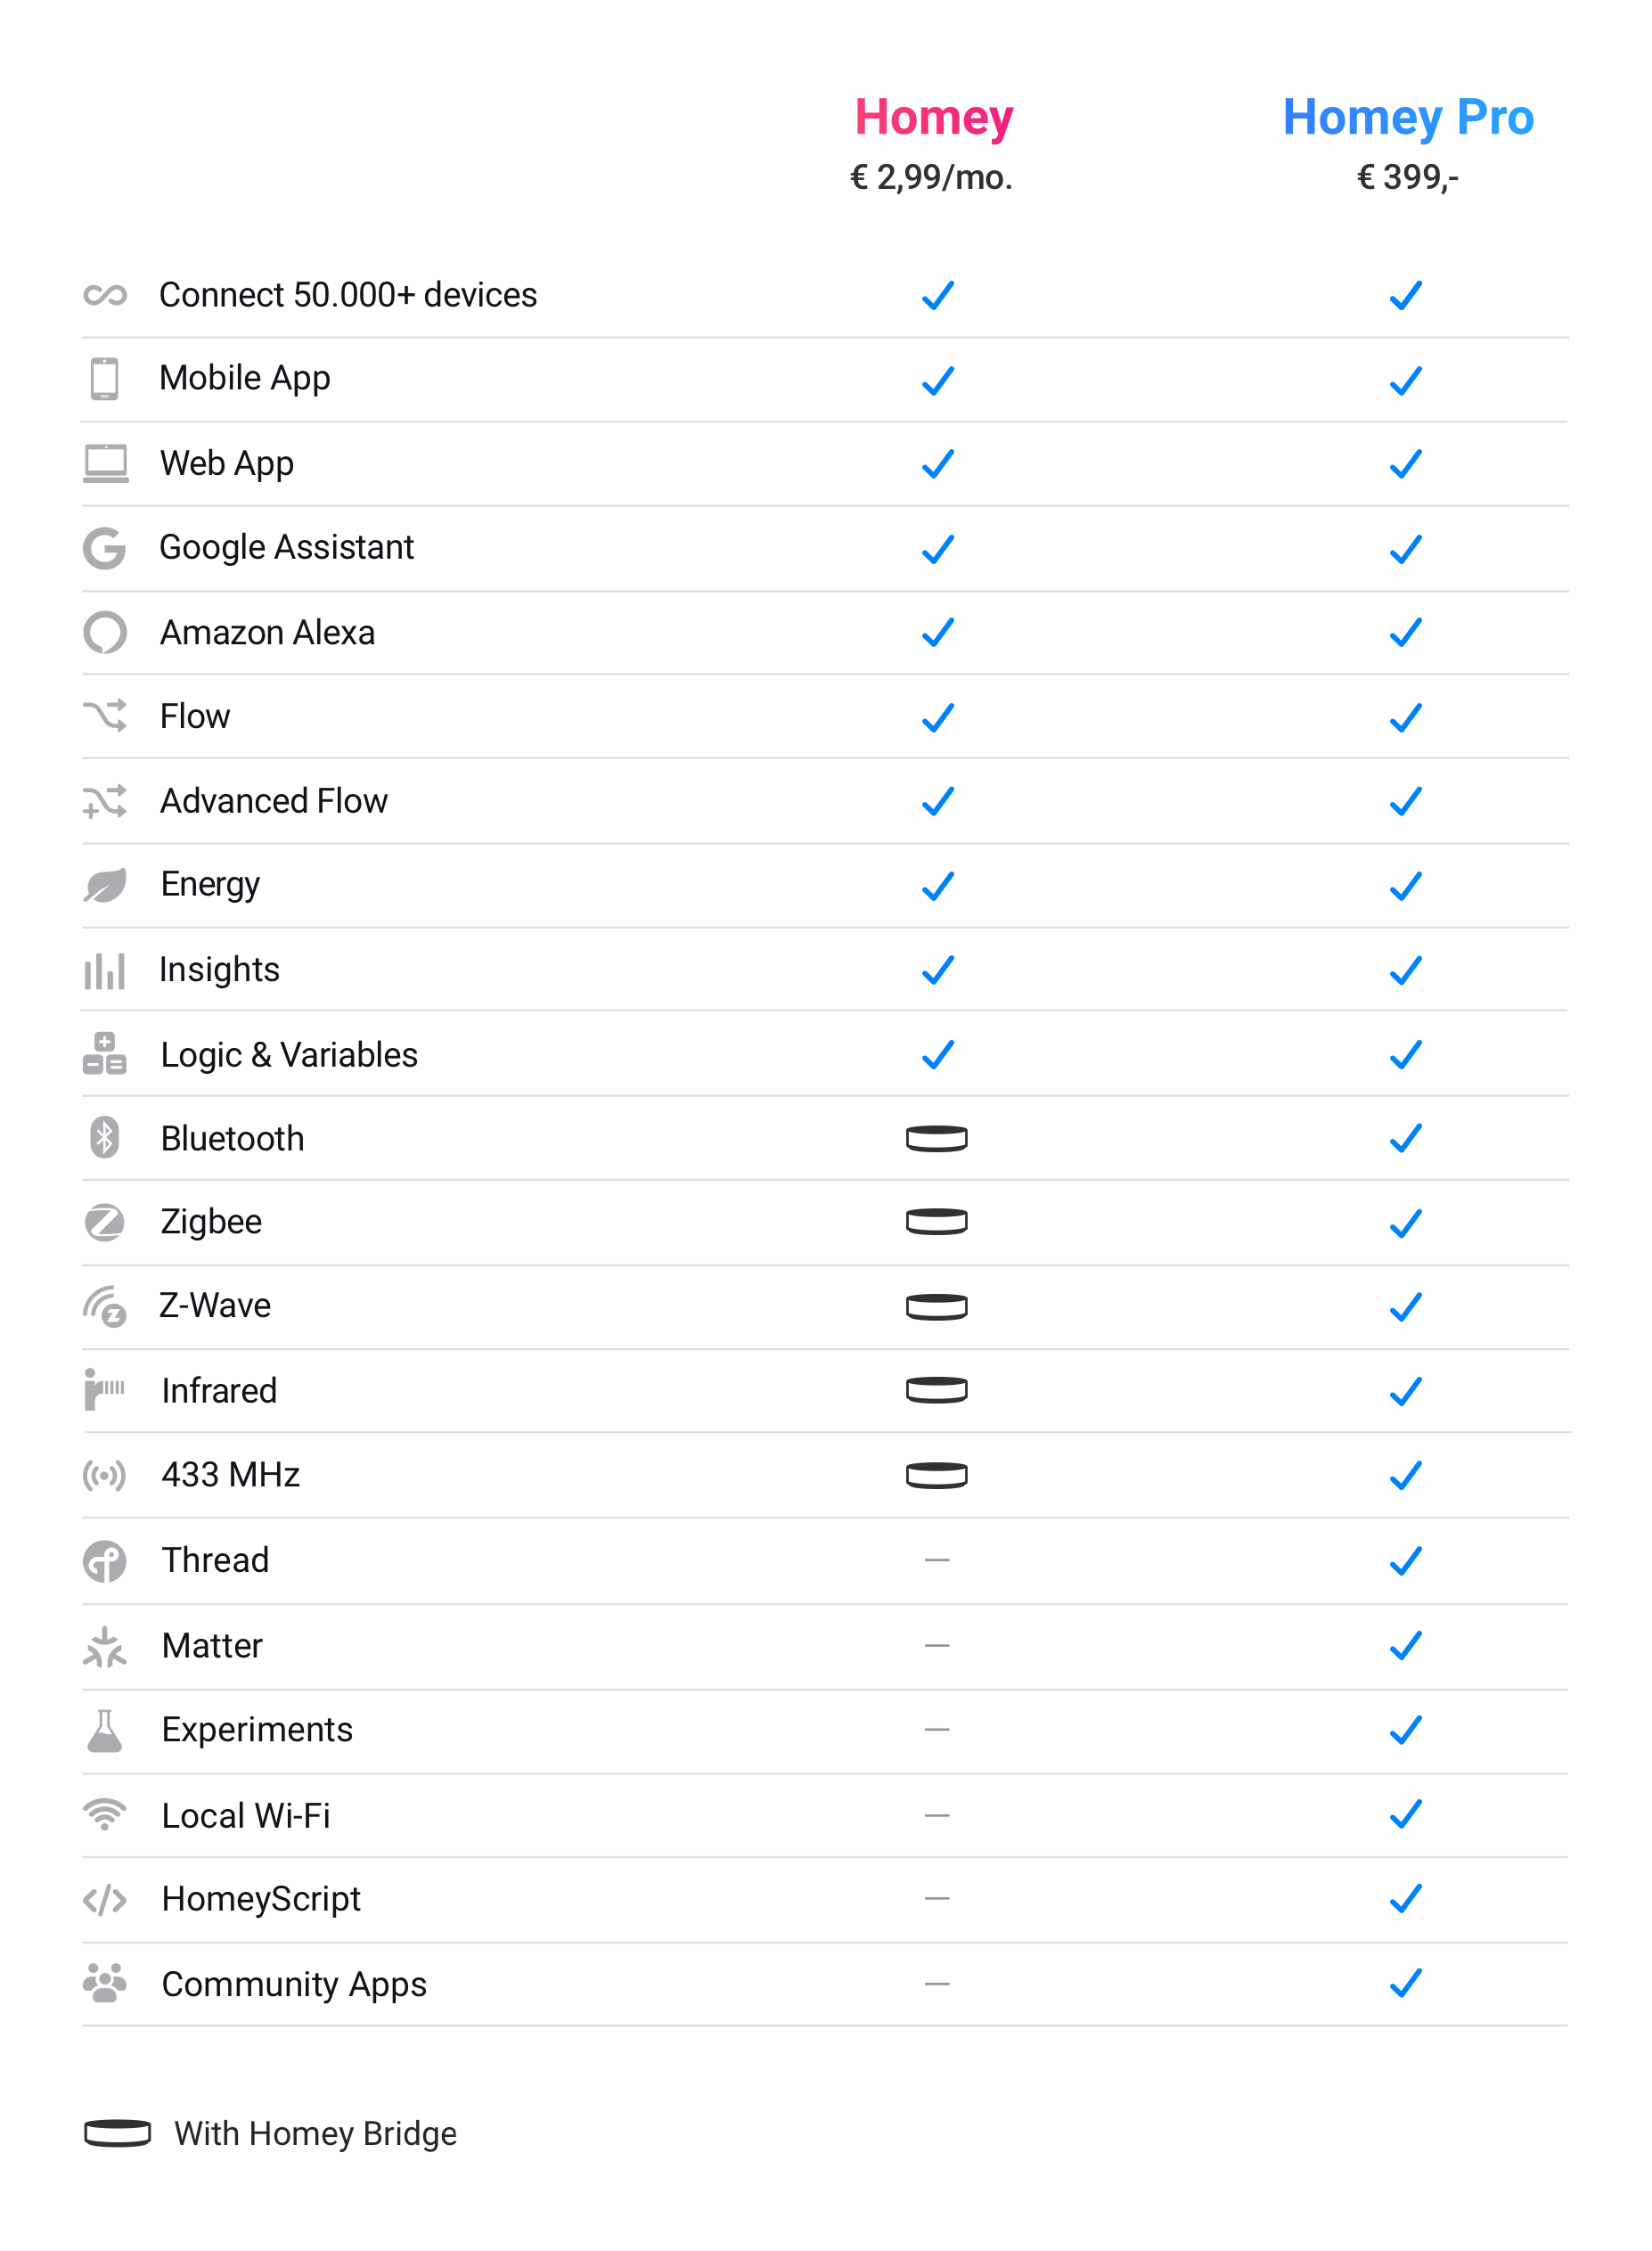Image resolution: width=1652 pixels, height=2251 pixels.
Task: Click the Bluetooth feature icon
Action: (104, 1137)
